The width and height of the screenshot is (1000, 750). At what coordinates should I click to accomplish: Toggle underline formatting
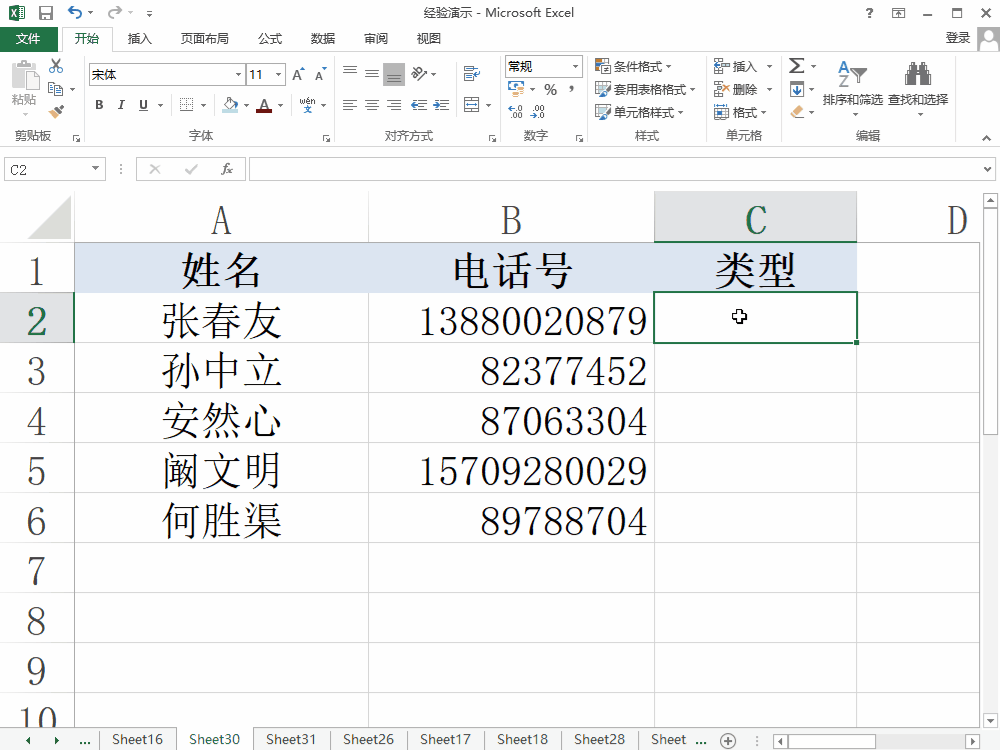[x=143, y=104]
